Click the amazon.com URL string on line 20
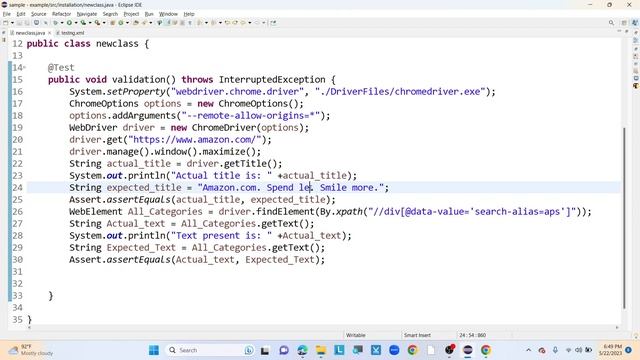The width and height of the screenshot is (640, 360). [195, 140]
